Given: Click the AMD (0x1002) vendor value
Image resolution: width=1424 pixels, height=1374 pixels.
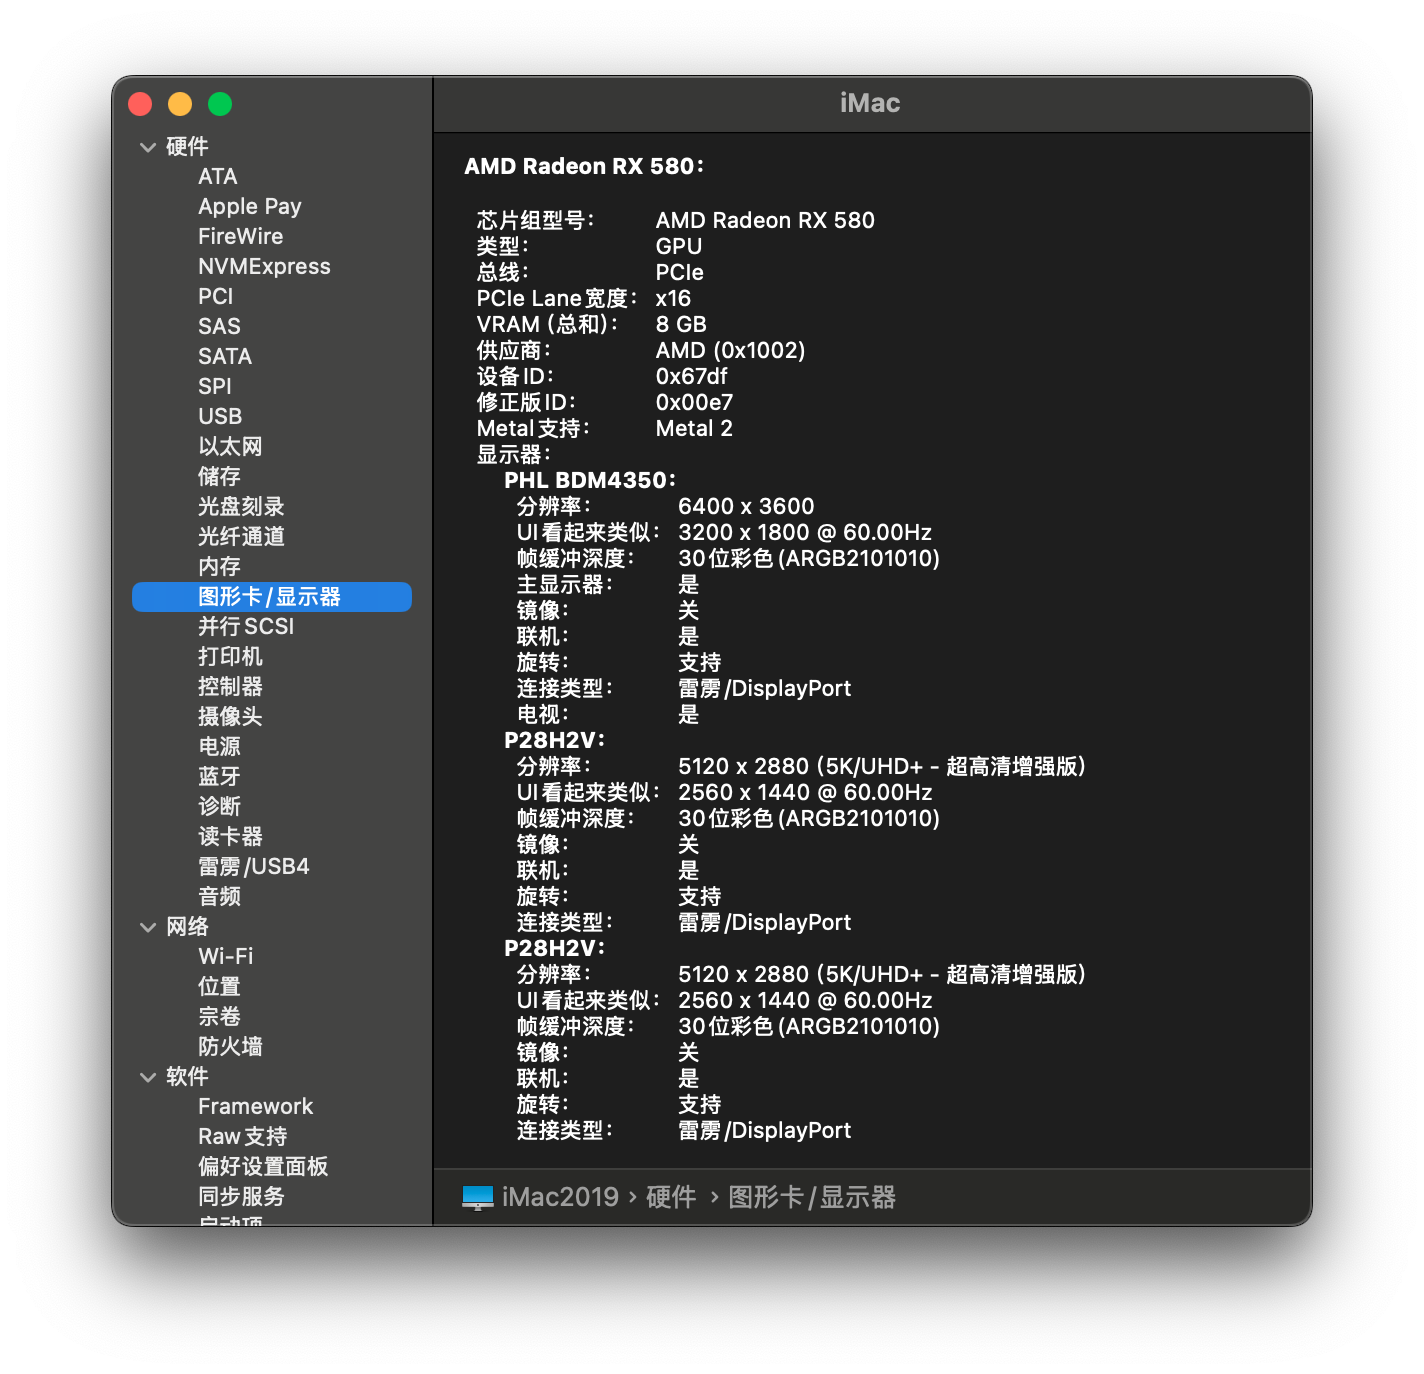Looking at the screenshot, I should pyautogui.click(x=730, y=350).
